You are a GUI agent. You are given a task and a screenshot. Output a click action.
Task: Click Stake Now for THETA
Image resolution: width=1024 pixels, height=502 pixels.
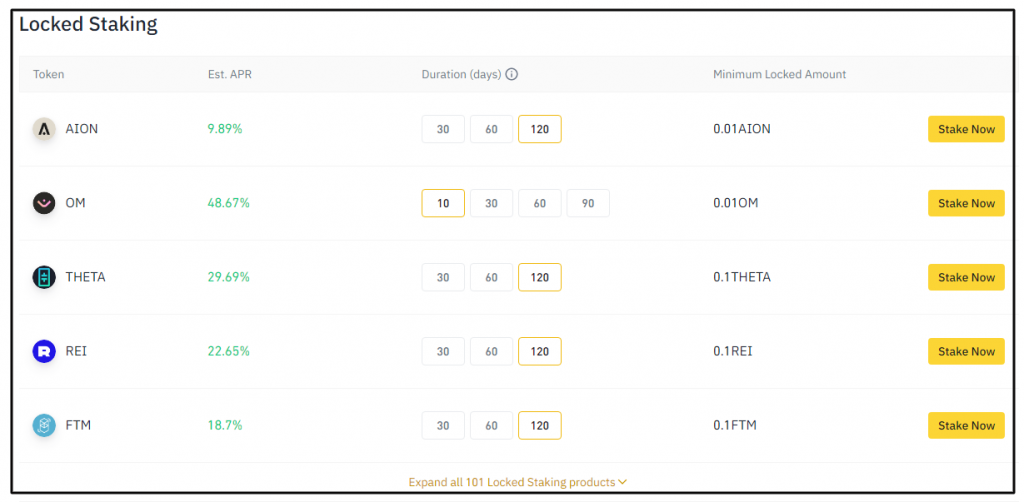[966, 277]
